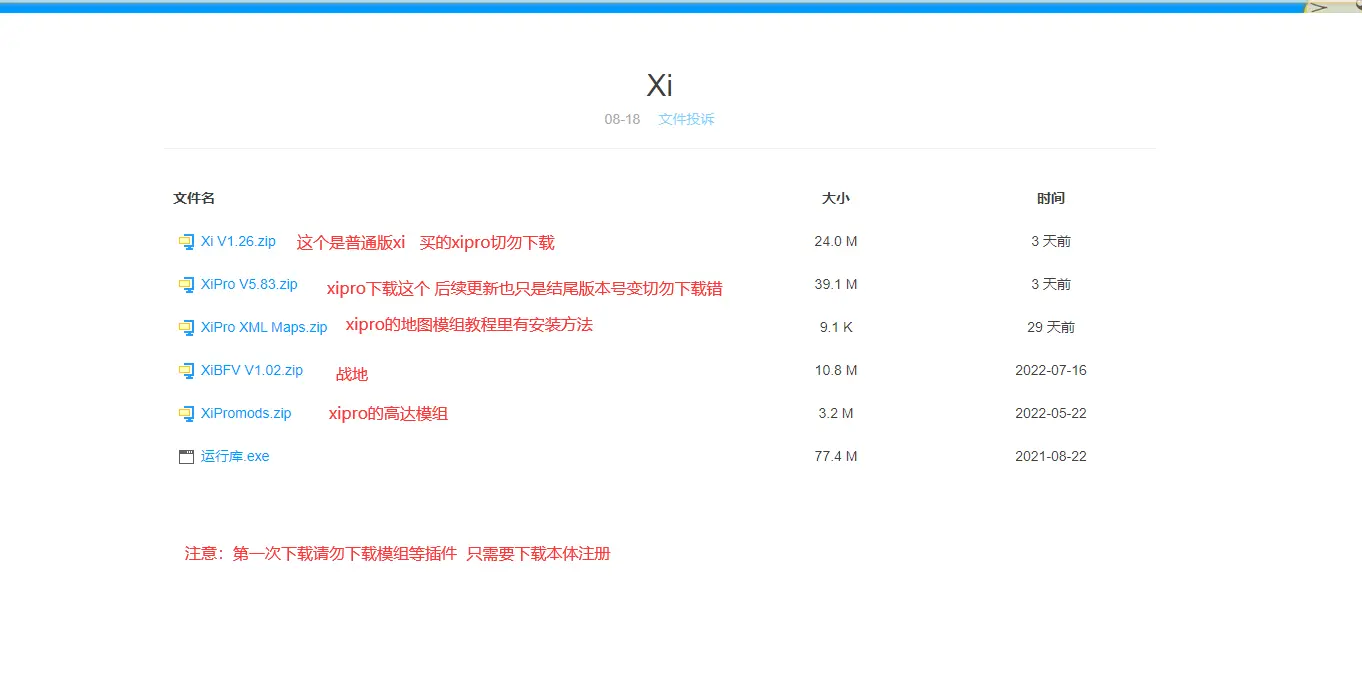Click the exe icon beside 运行库.exe
1362x697 pixels.
point(186,457)
